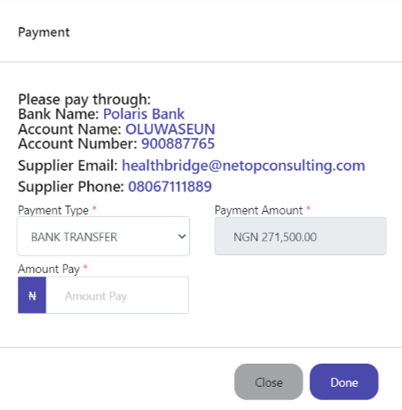Click the 'Supplier Phone:' label

(71, 187)
